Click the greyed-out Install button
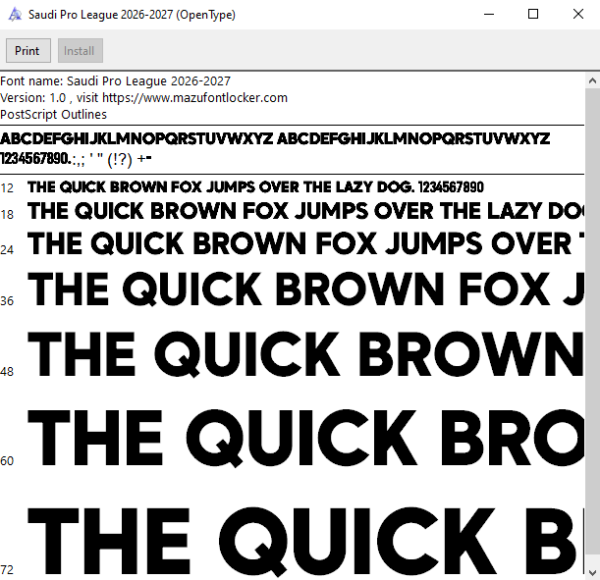The height and width of the screenshot is (580, 600). (x=80, y=51)
